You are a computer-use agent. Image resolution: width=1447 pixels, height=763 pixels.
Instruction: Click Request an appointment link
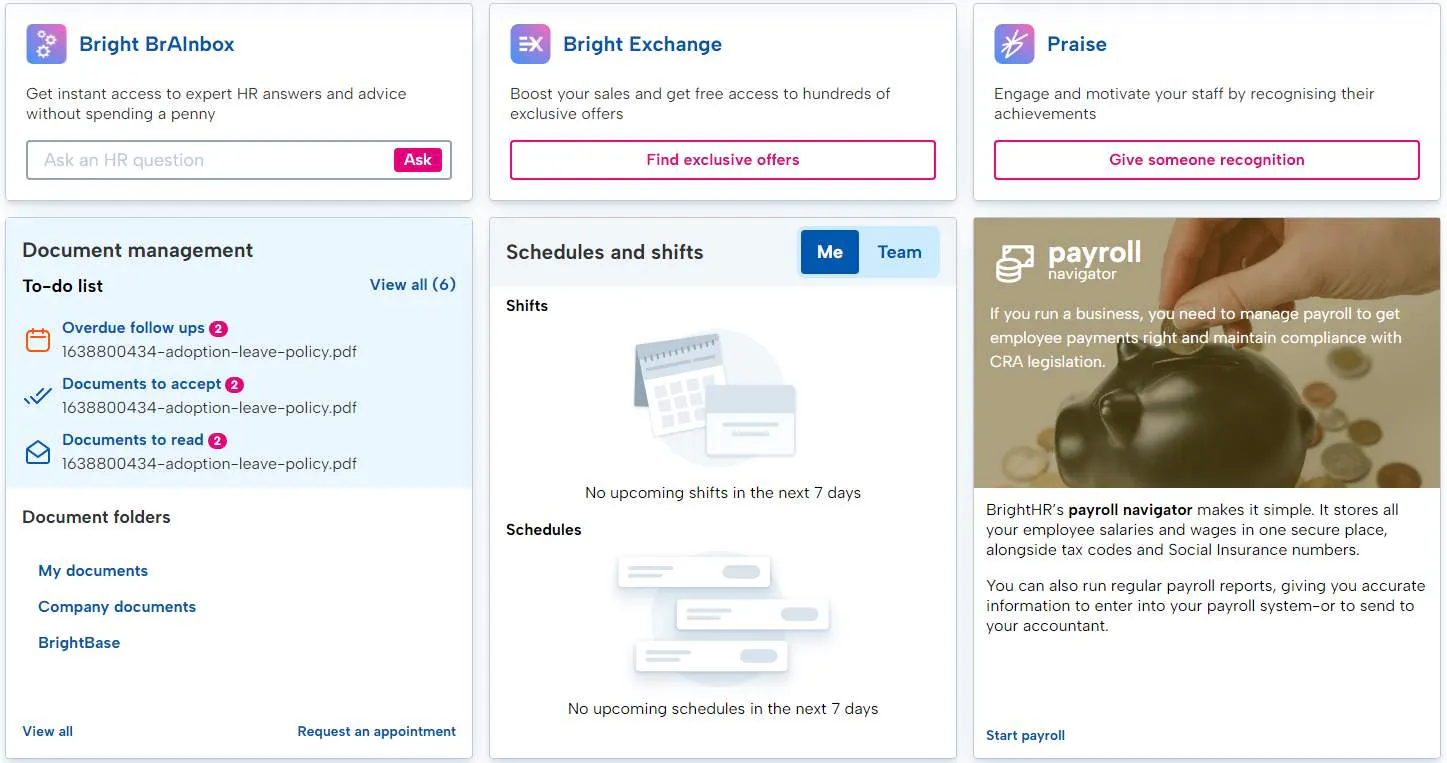pyautogui.click(x=376, y=732)
